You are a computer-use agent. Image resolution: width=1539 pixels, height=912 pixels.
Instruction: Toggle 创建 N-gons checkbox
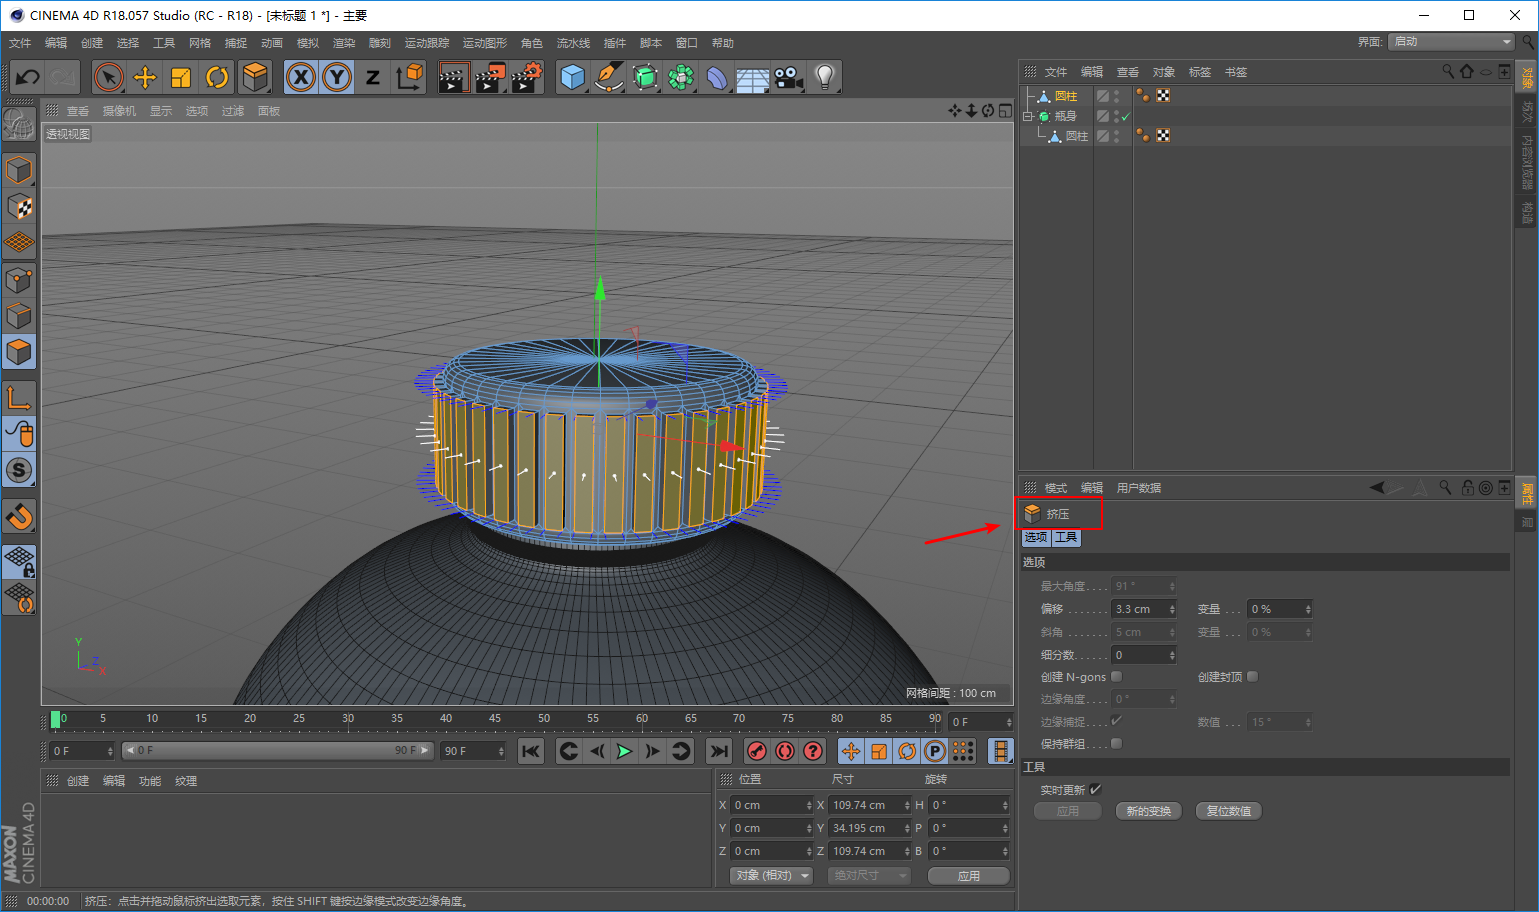[x=1117, y=677]
